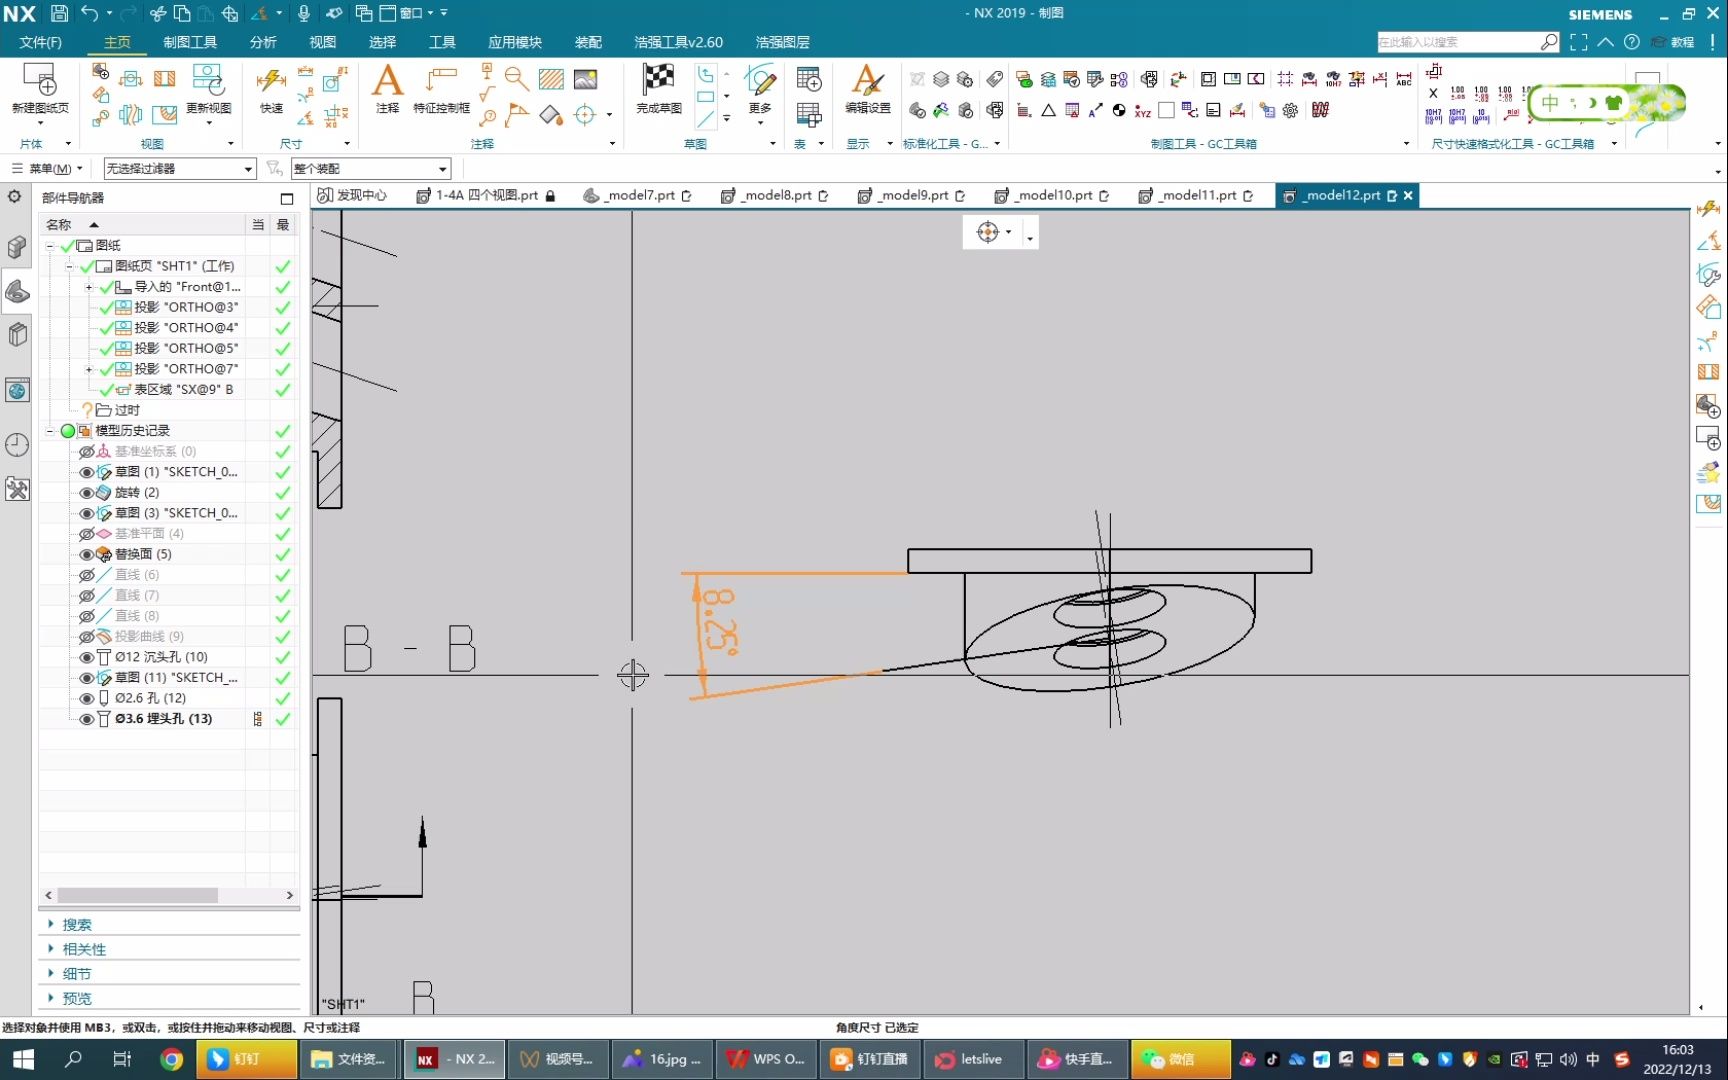Click the Help question mark icon
The height and width of the screenshot is (1080, 1728).
(1632, 42)
